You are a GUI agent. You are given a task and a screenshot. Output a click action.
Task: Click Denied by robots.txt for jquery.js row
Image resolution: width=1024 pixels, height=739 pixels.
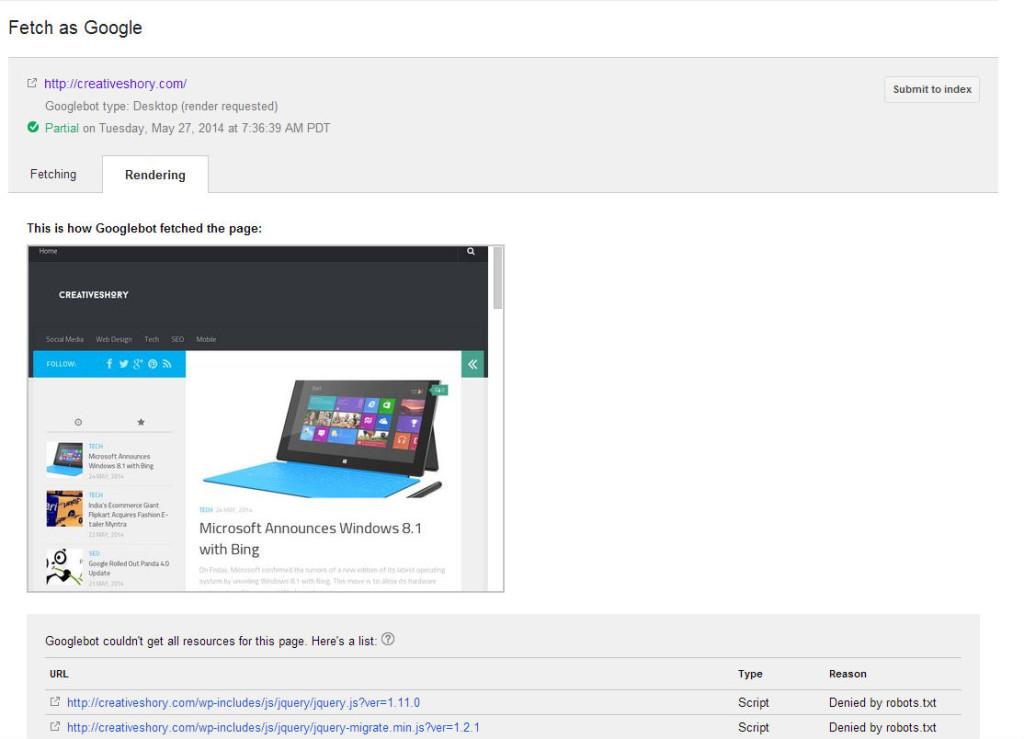[882, 702]
